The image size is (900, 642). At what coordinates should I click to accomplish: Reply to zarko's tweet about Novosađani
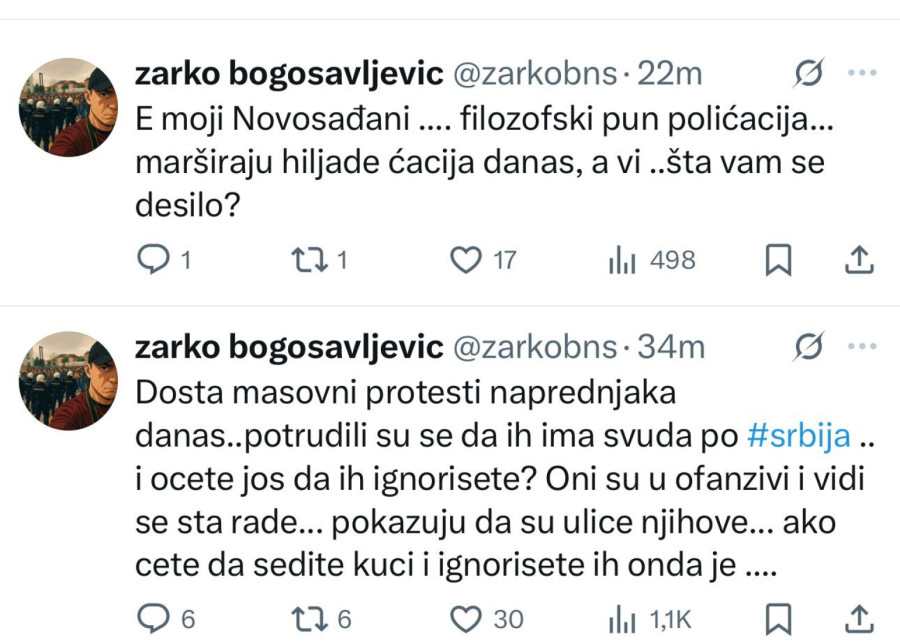[x=157, y=259]
